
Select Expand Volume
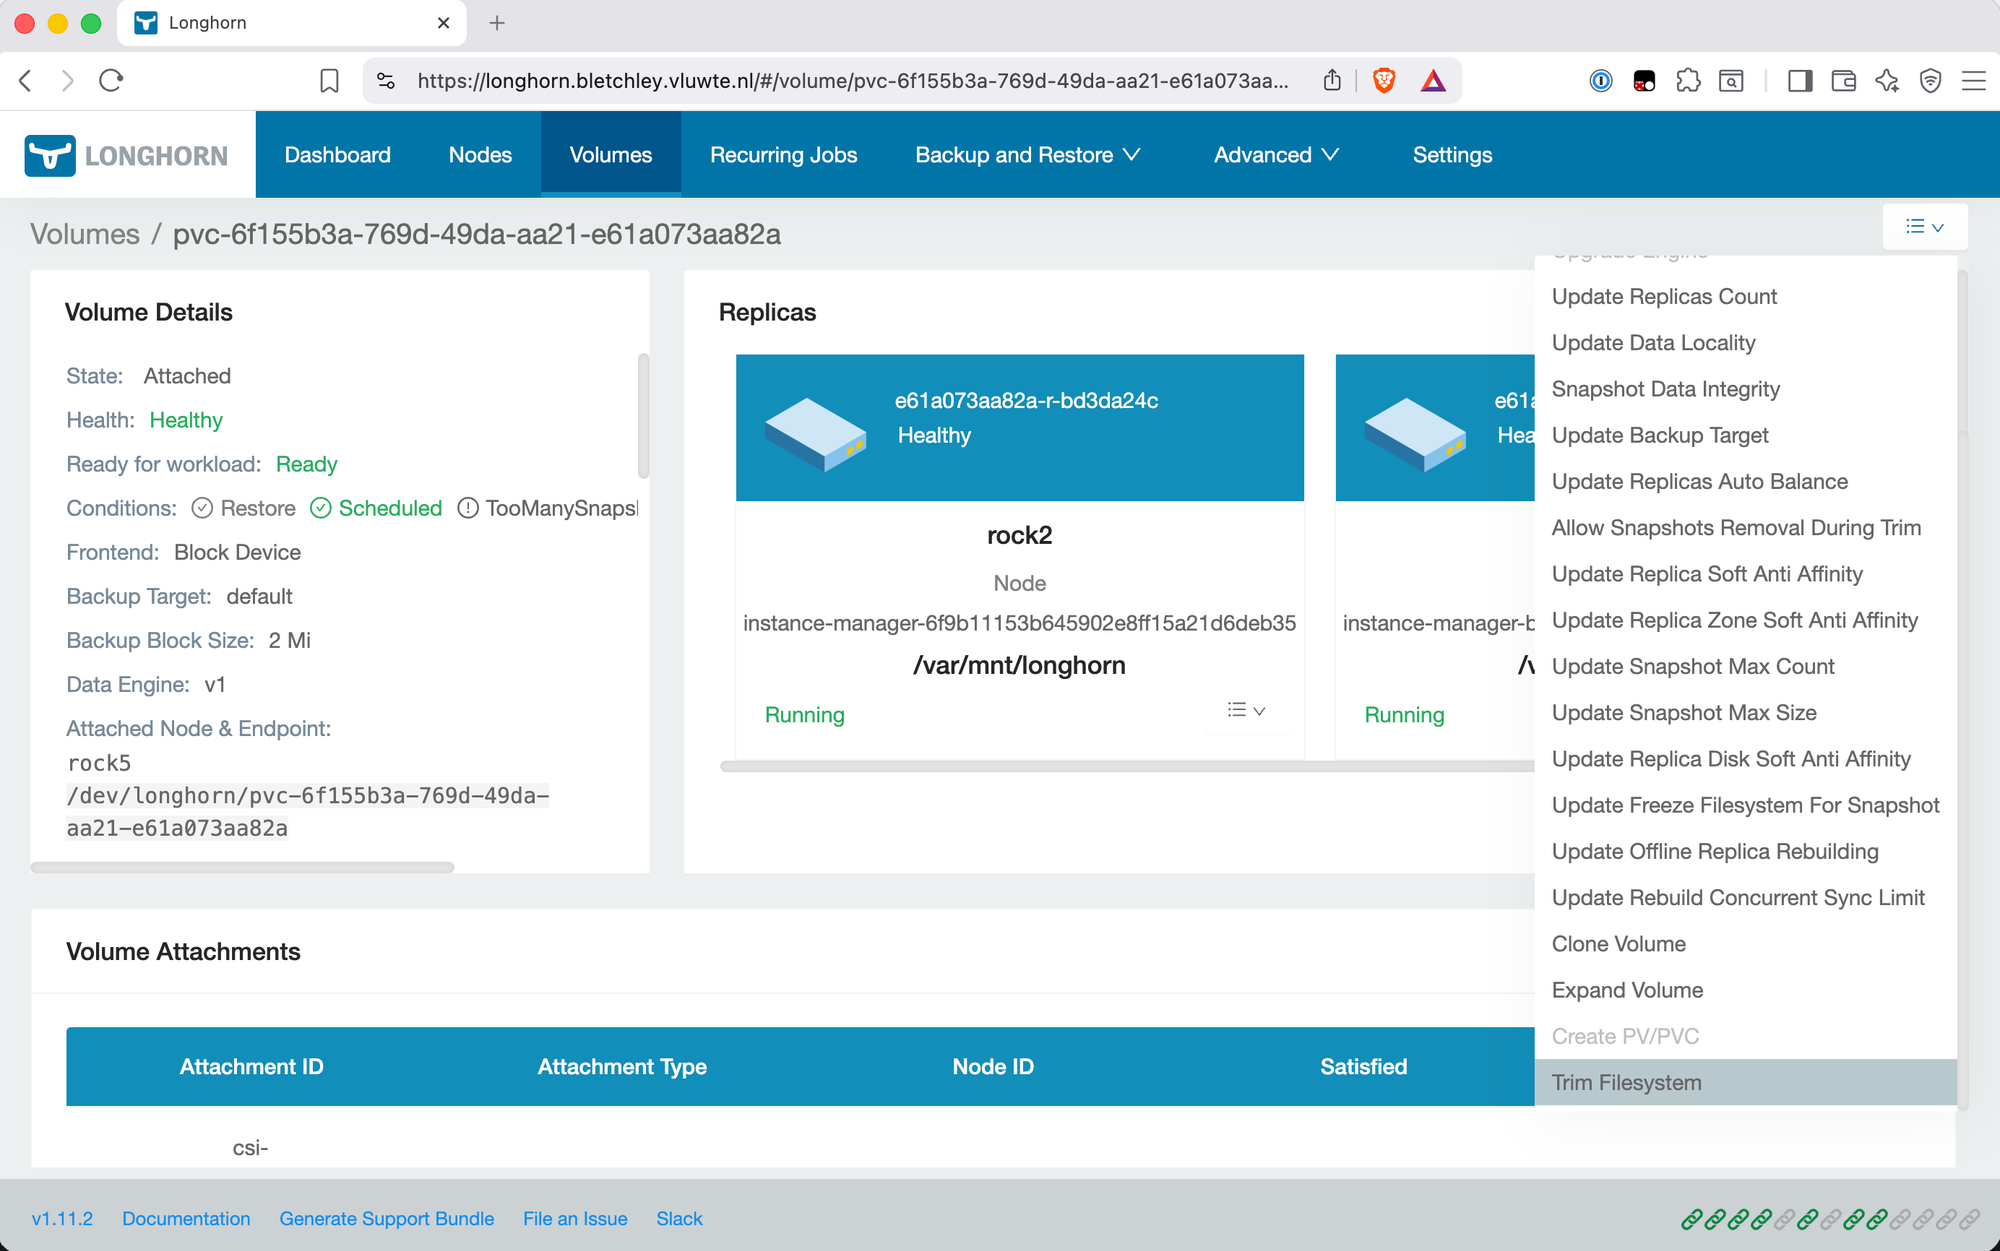[1745, 990]
